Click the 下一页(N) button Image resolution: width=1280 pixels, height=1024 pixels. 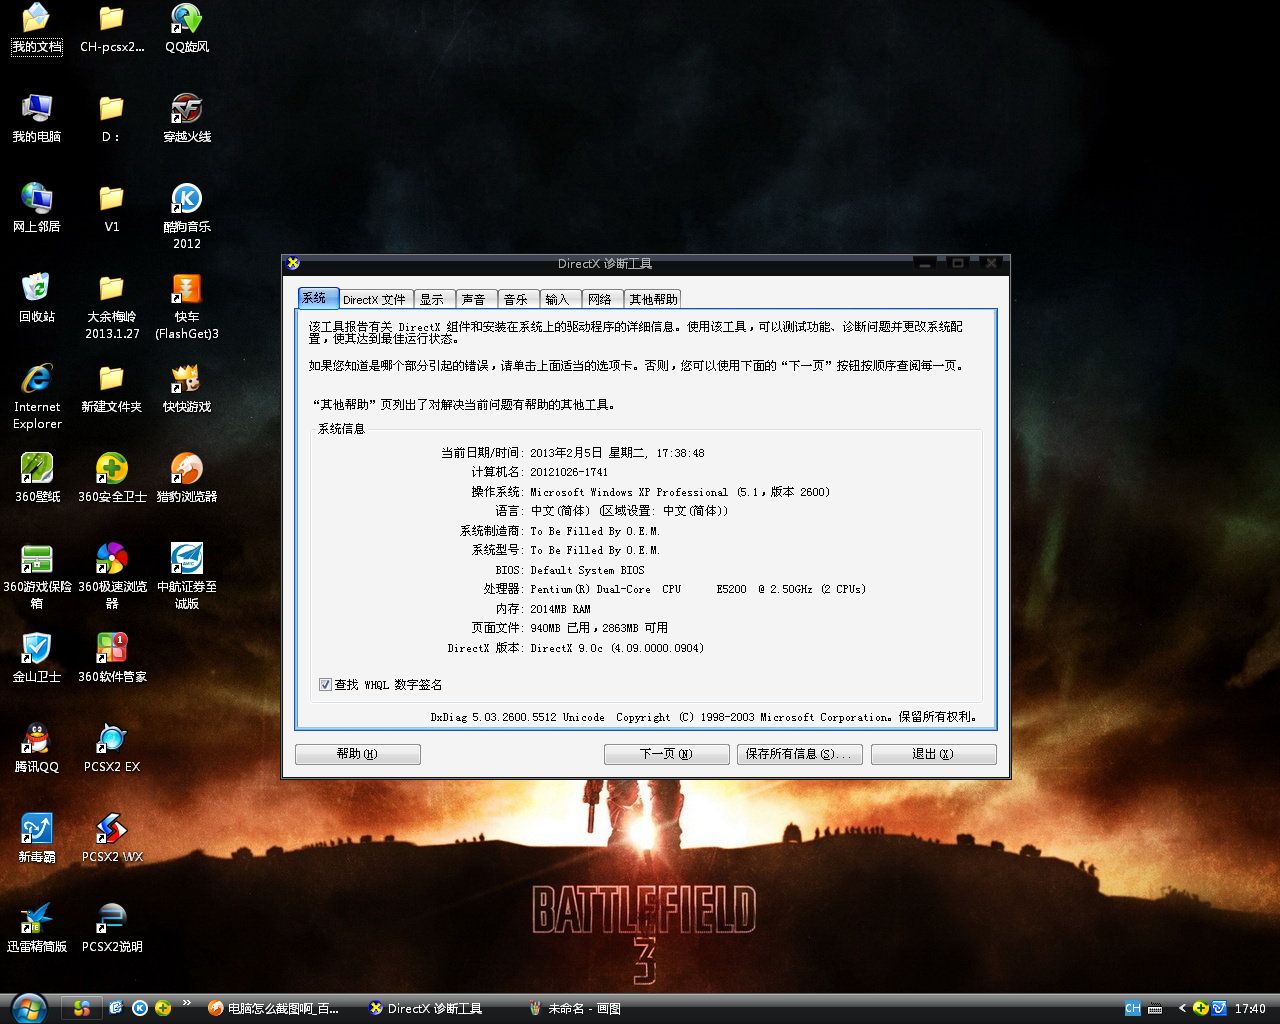pyautogui.click(x=667, y=754)
